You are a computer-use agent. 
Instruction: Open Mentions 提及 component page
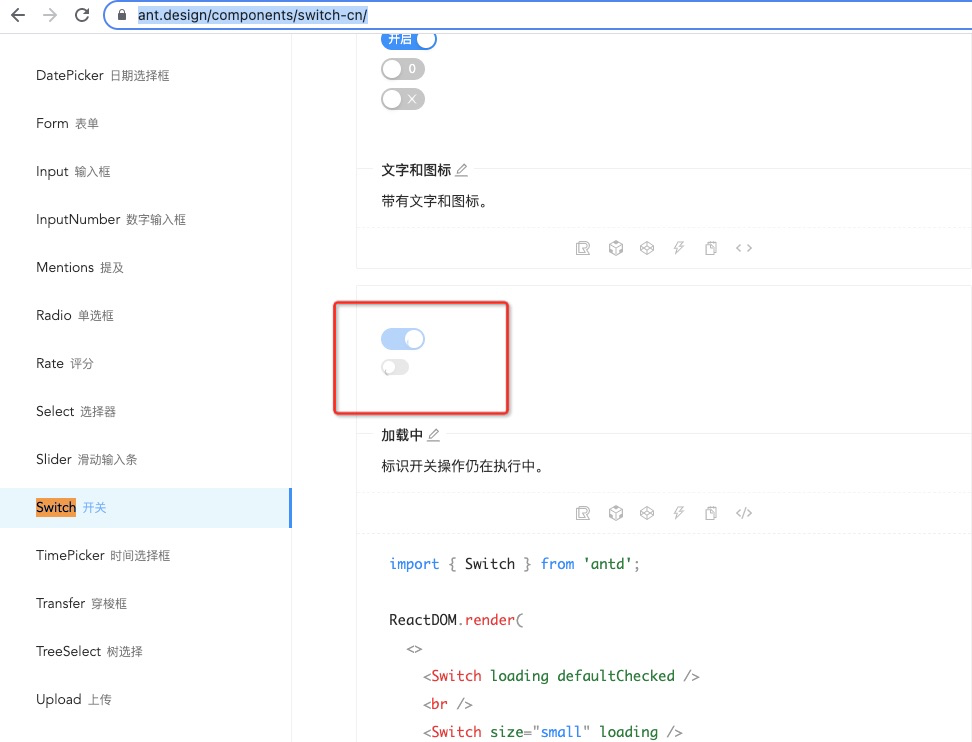coord(79,267)
